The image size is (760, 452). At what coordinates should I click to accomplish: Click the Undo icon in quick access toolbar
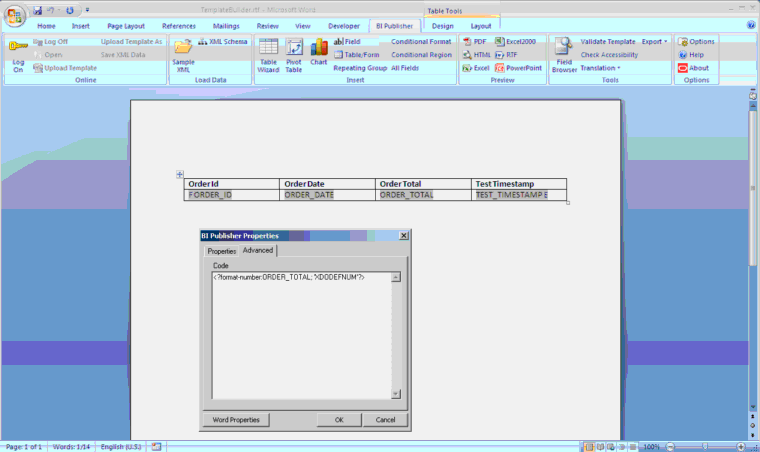50,10
